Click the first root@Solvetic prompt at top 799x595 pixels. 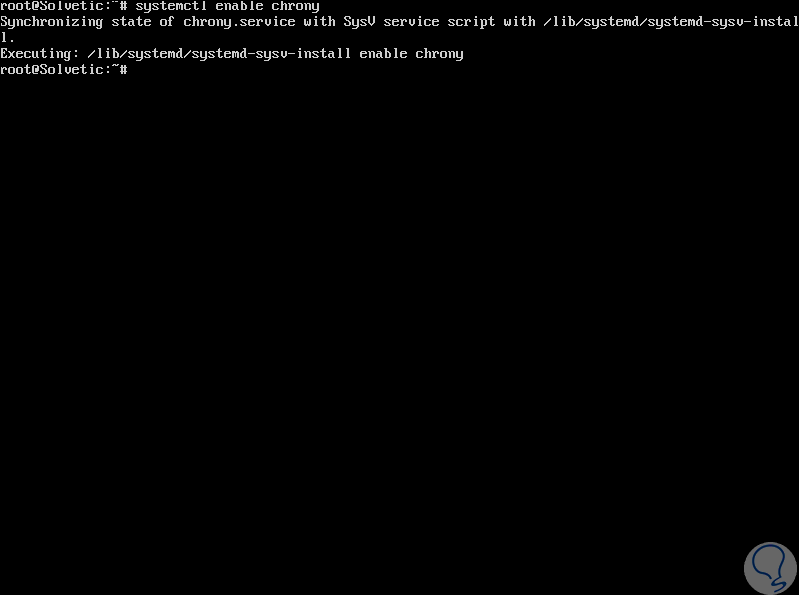pos(64,6)
